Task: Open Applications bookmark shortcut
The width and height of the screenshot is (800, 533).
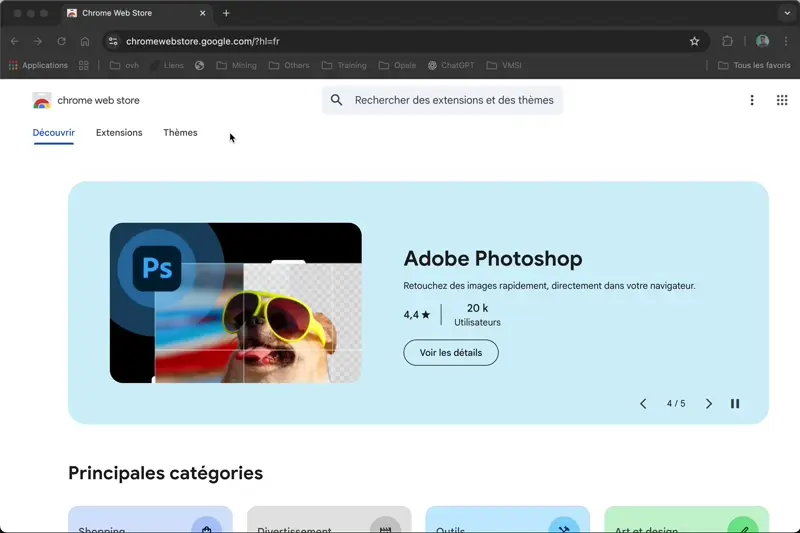Action: tap(38, 65)
